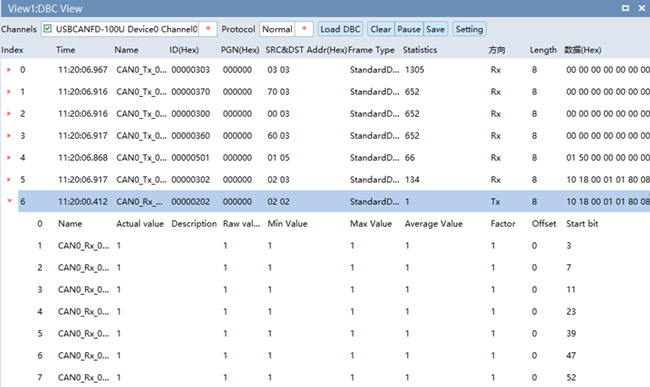
Task: Select signal row with start bit 47
Action: [x=334, y=355]
